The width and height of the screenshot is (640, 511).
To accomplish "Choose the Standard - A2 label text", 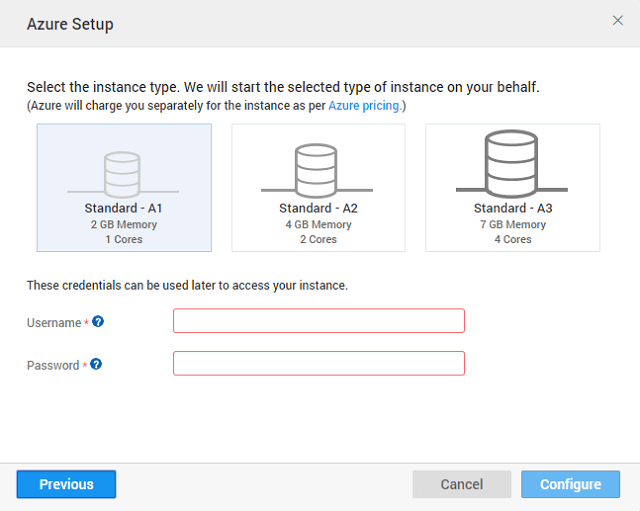I will pyautogui.click(x=318, y=208).
